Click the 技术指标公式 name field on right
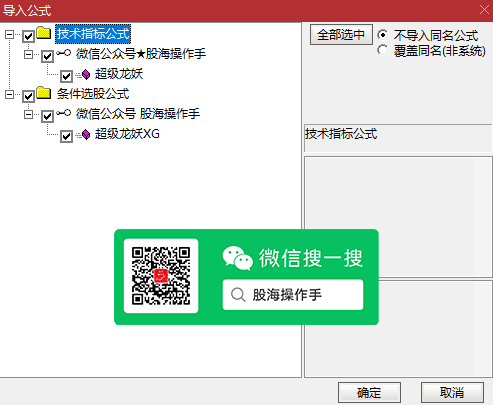Image resolution: width=493 pixels, height=405 pixels. pyautogui.click(x=398, y=138)
